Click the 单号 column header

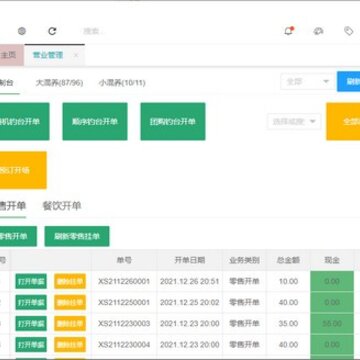tap(124, 260)
